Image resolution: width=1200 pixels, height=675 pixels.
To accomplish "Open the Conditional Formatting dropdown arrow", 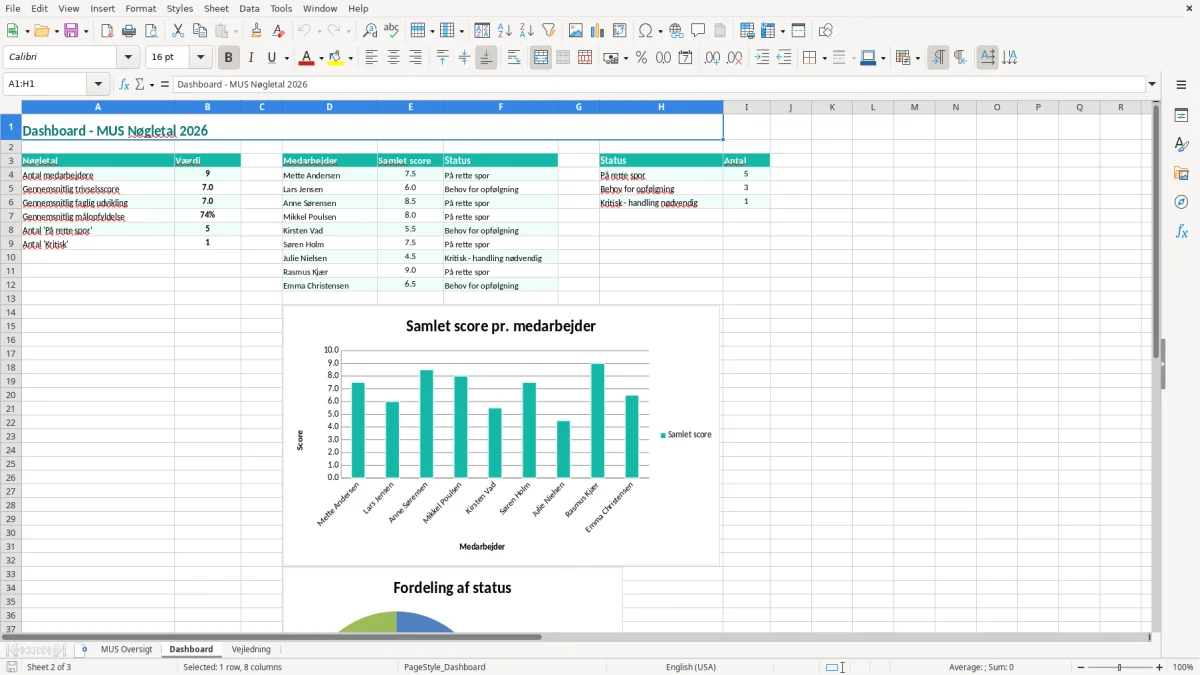I will tap(916, 58).
